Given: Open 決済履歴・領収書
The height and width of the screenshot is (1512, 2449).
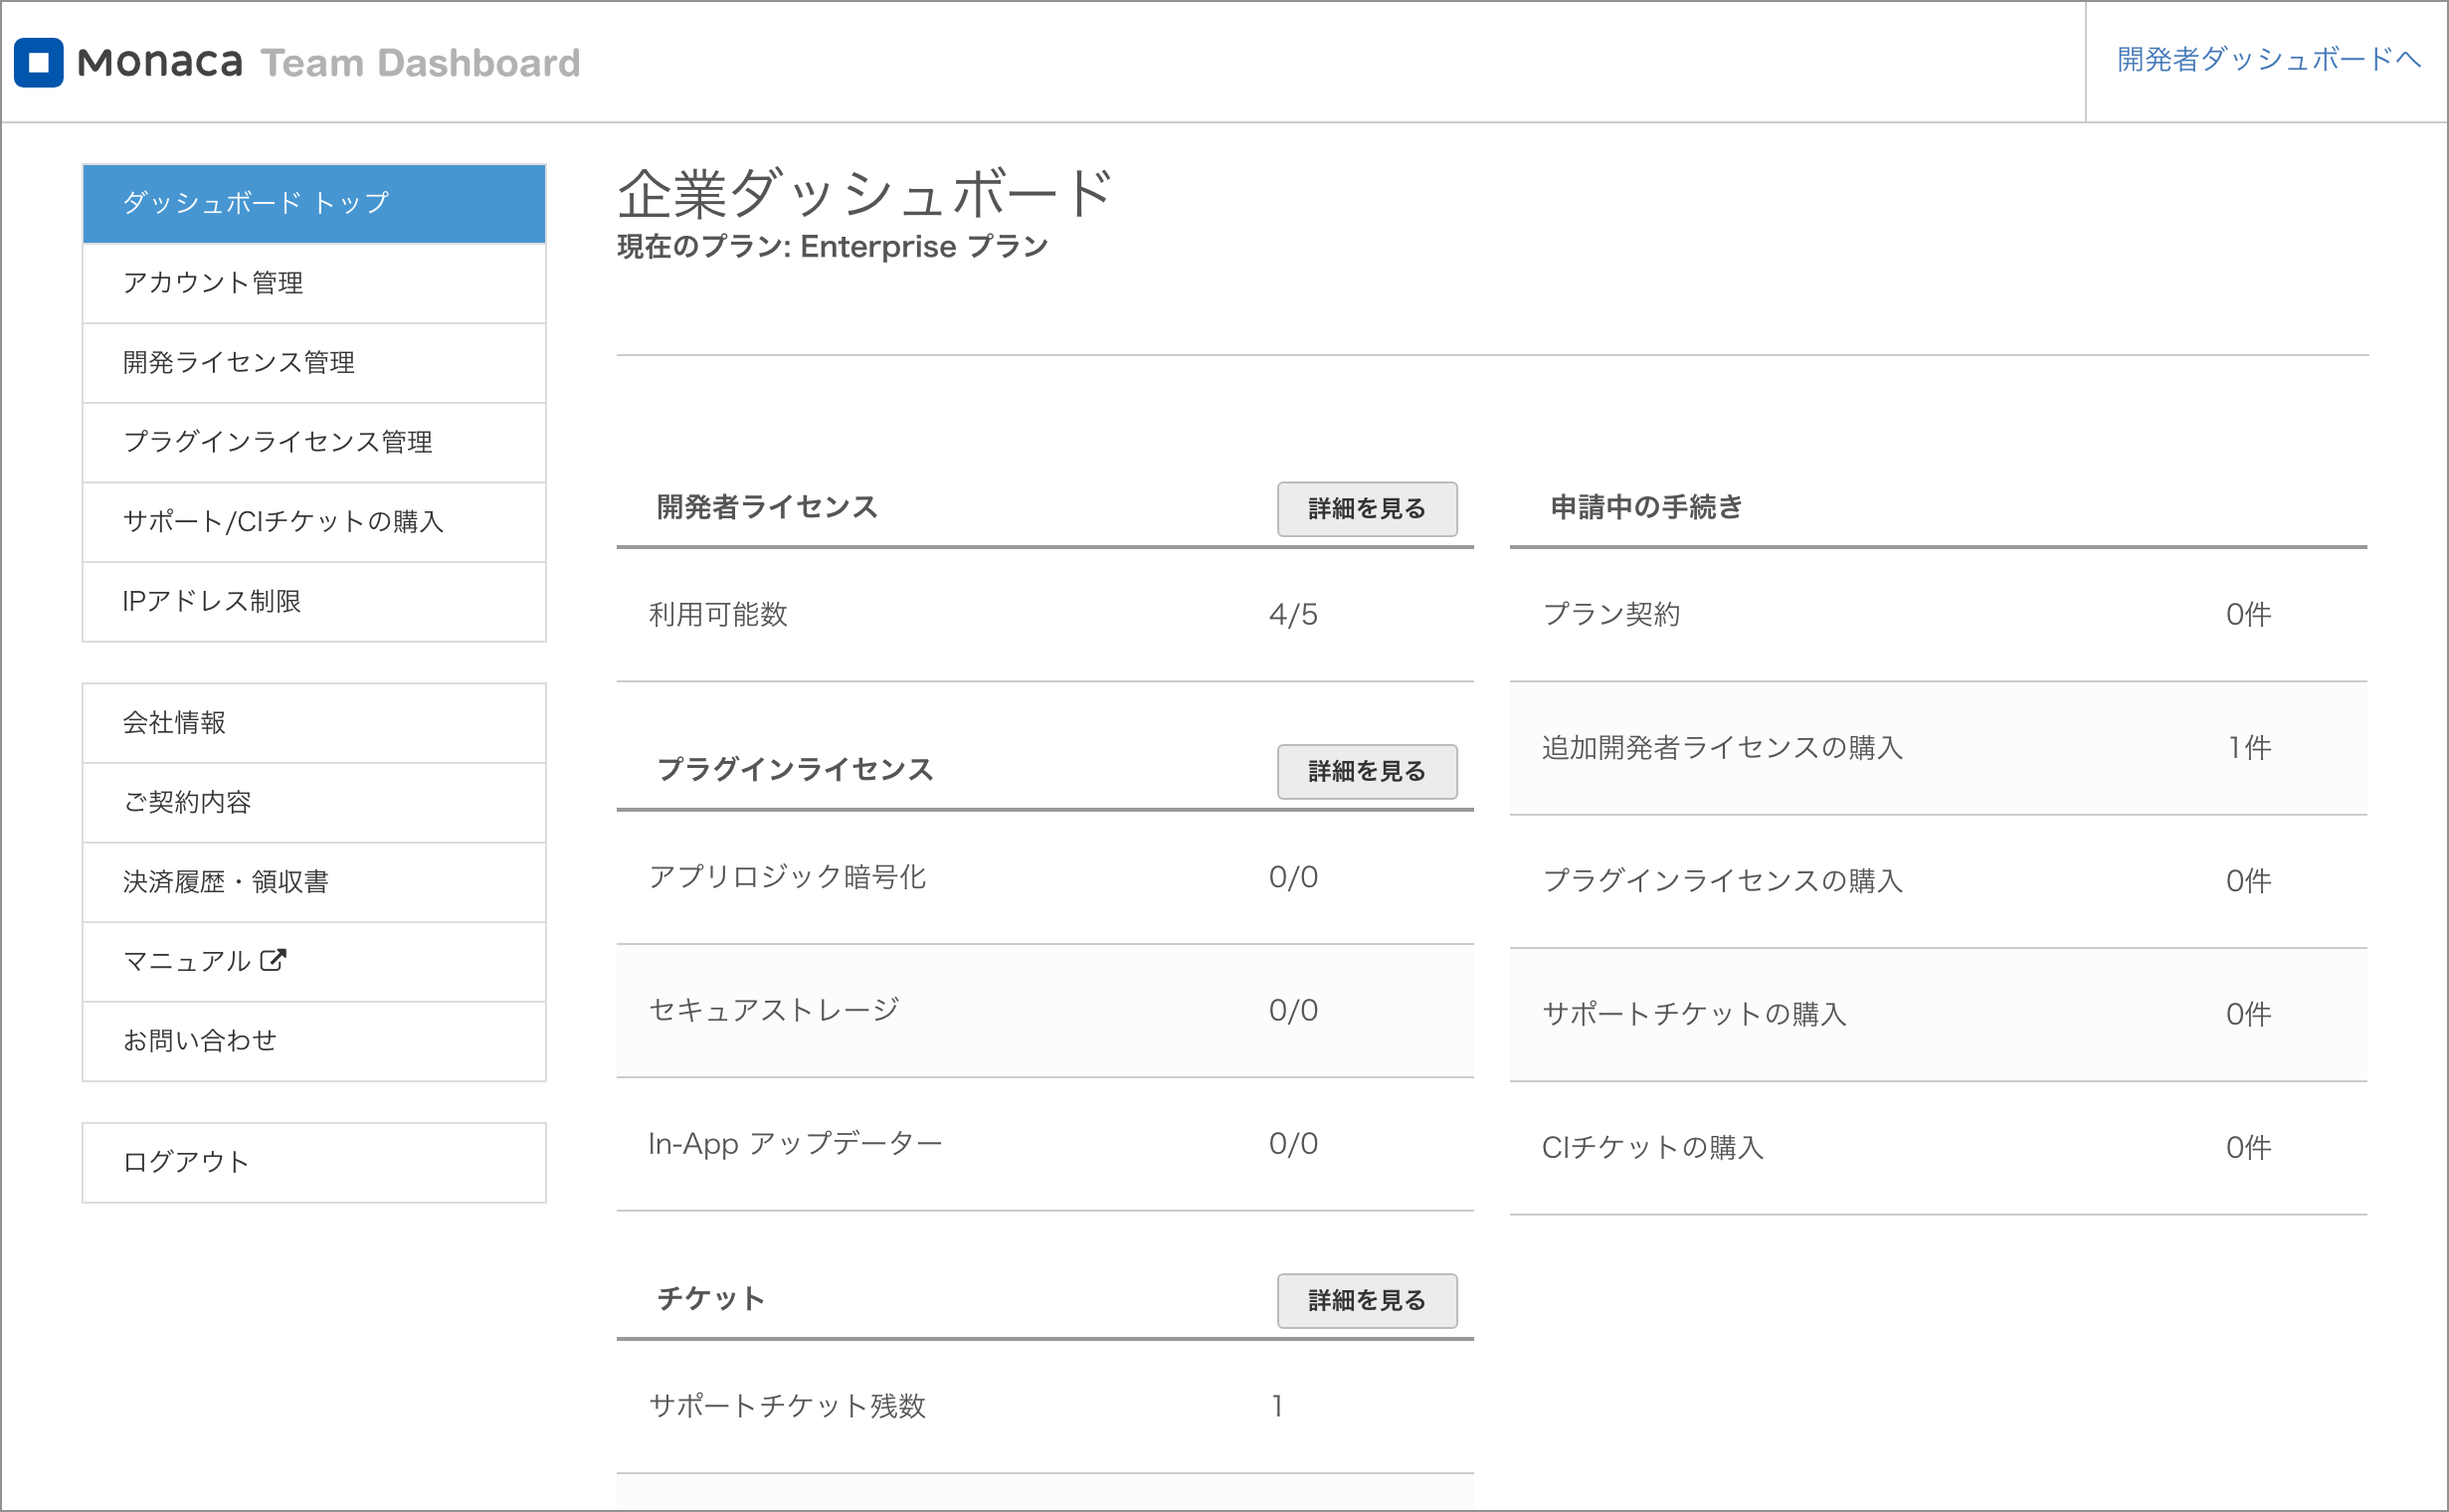Looking at the screenshot, I should (314, 882).
